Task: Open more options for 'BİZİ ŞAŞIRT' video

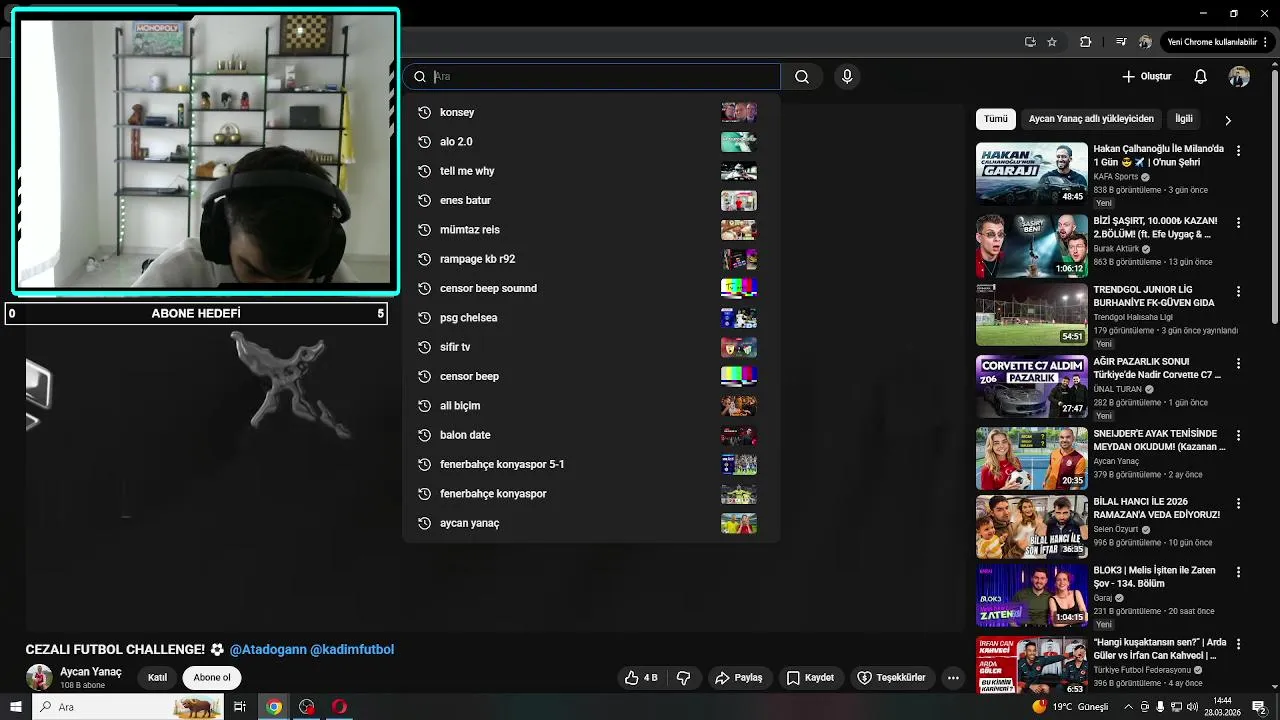Action: [x=1238, y=223]
